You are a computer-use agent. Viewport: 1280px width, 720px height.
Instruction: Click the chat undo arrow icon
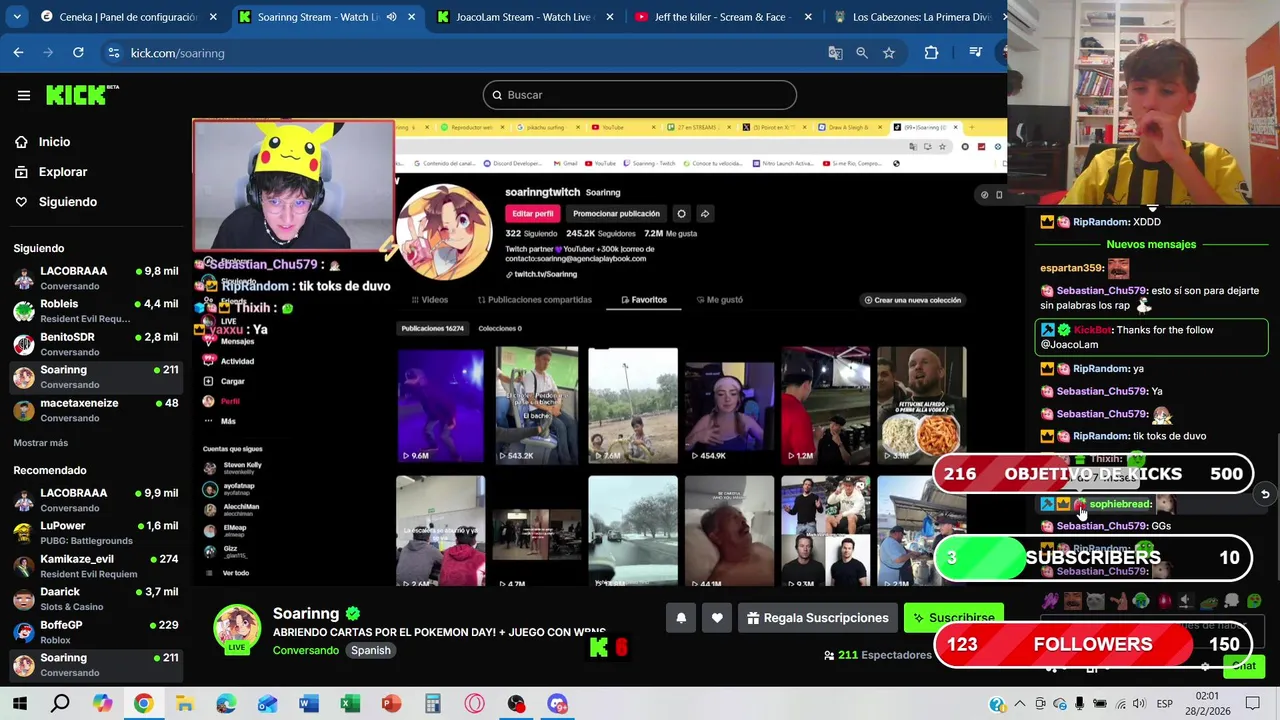[x=1265, y=494]
